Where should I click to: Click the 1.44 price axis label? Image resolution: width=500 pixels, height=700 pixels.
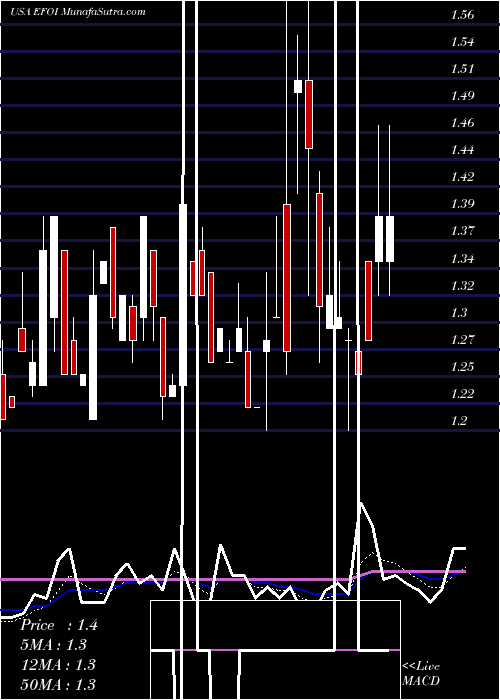point(462,150)
